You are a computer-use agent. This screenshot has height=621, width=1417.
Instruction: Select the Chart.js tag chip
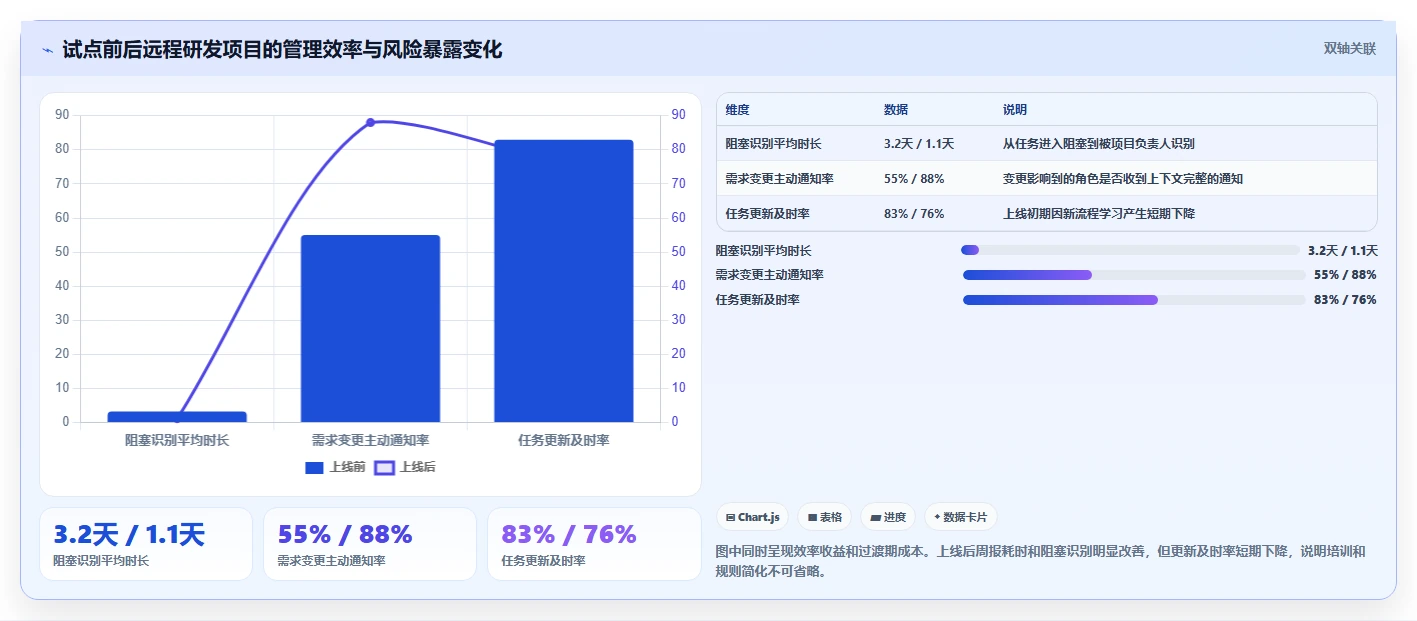pyautogui.click(x=753, y=517)
